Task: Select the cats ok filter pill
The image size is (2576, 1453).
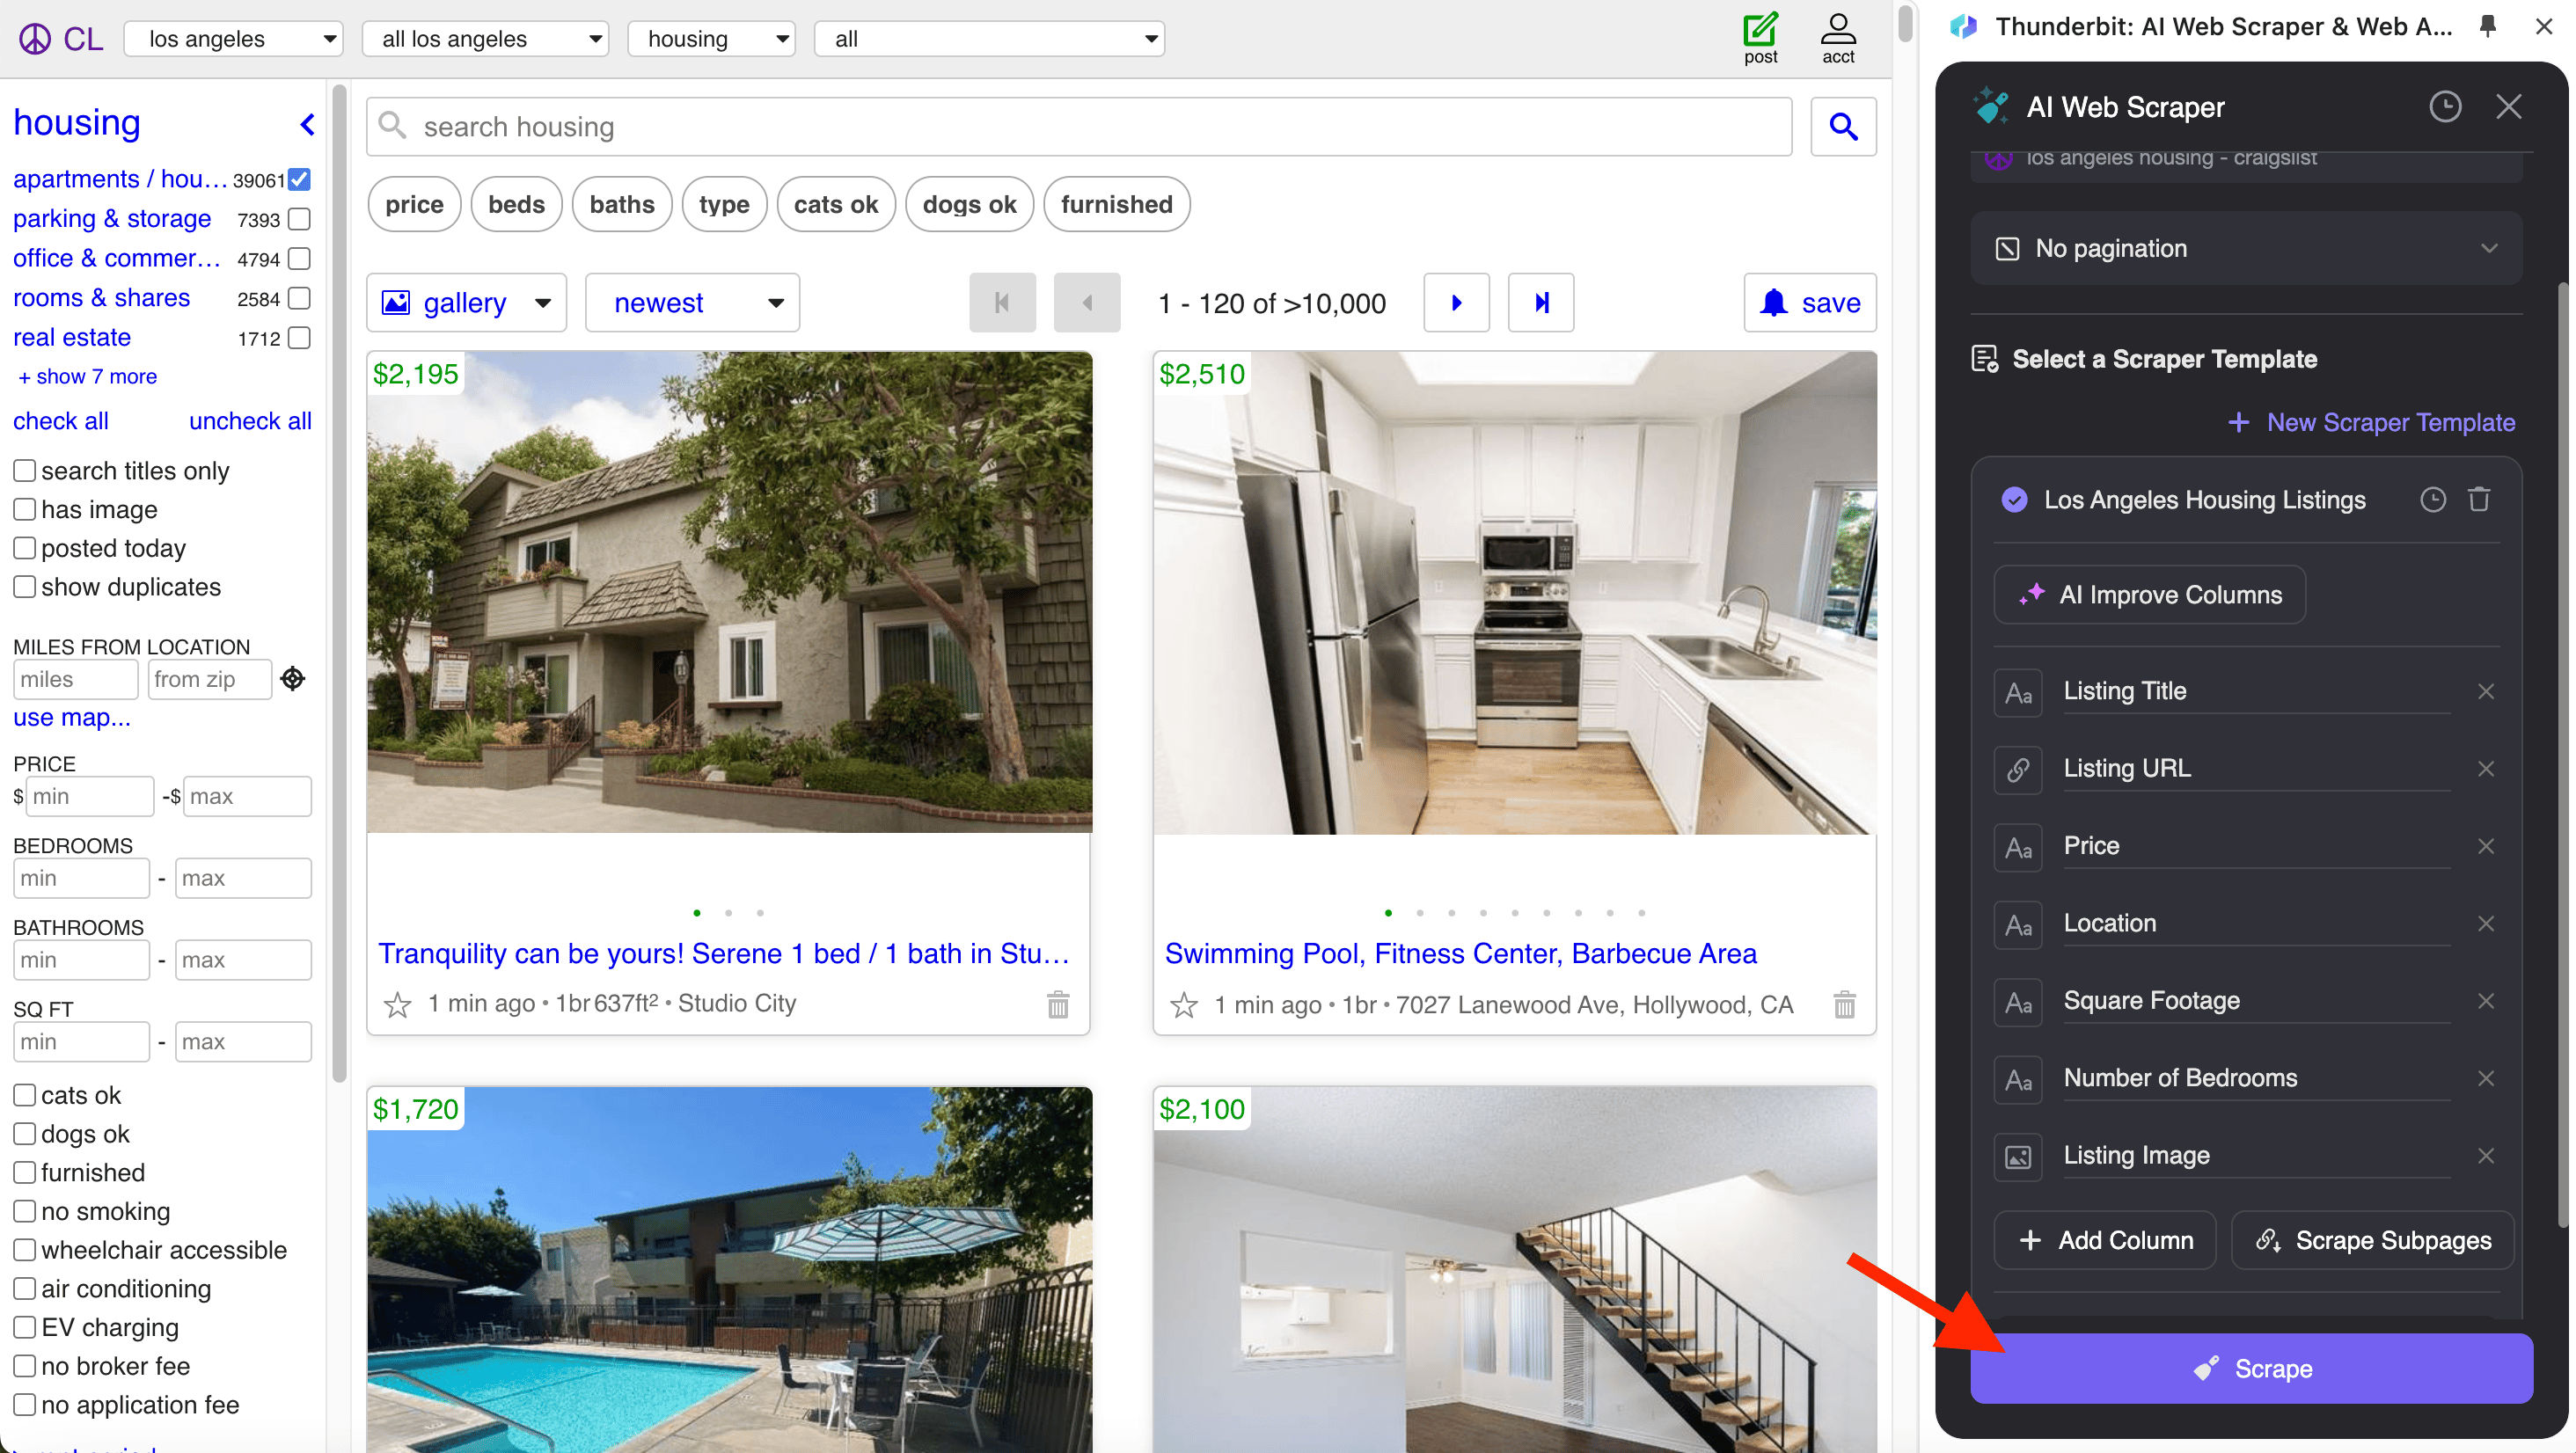Action: pyautogui.click(x=835, y=205)
